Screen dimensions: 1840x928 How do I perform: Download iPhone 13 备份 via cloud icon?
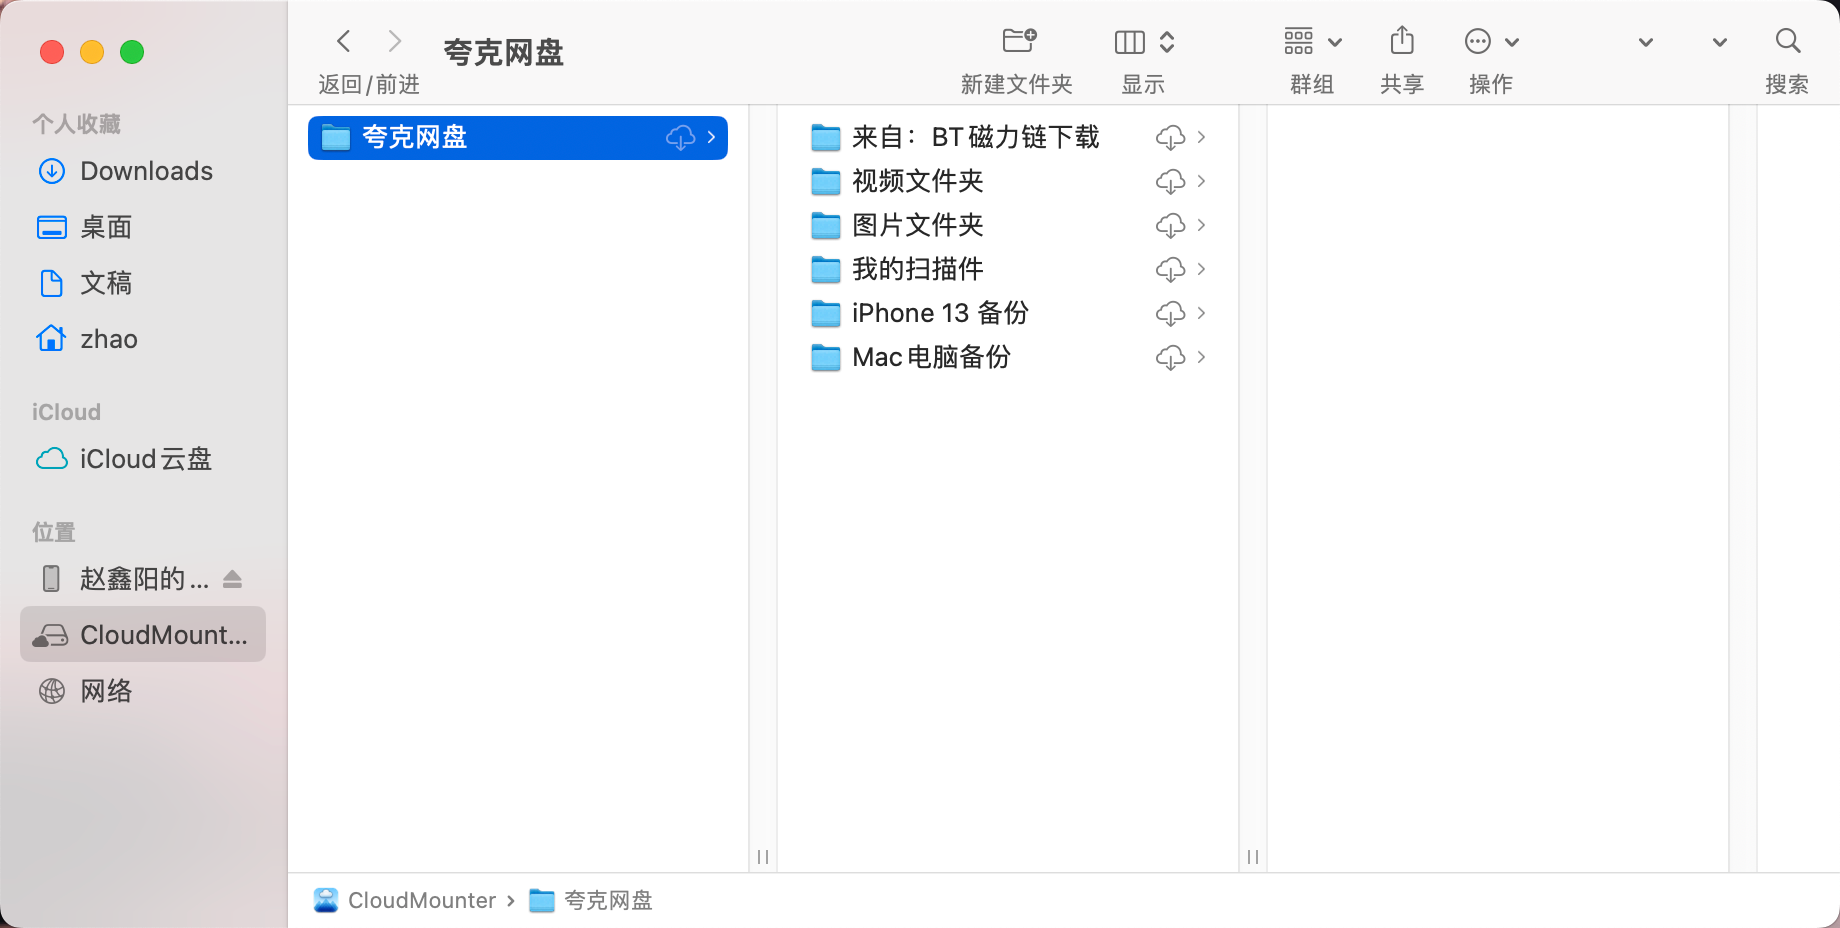1171,314
